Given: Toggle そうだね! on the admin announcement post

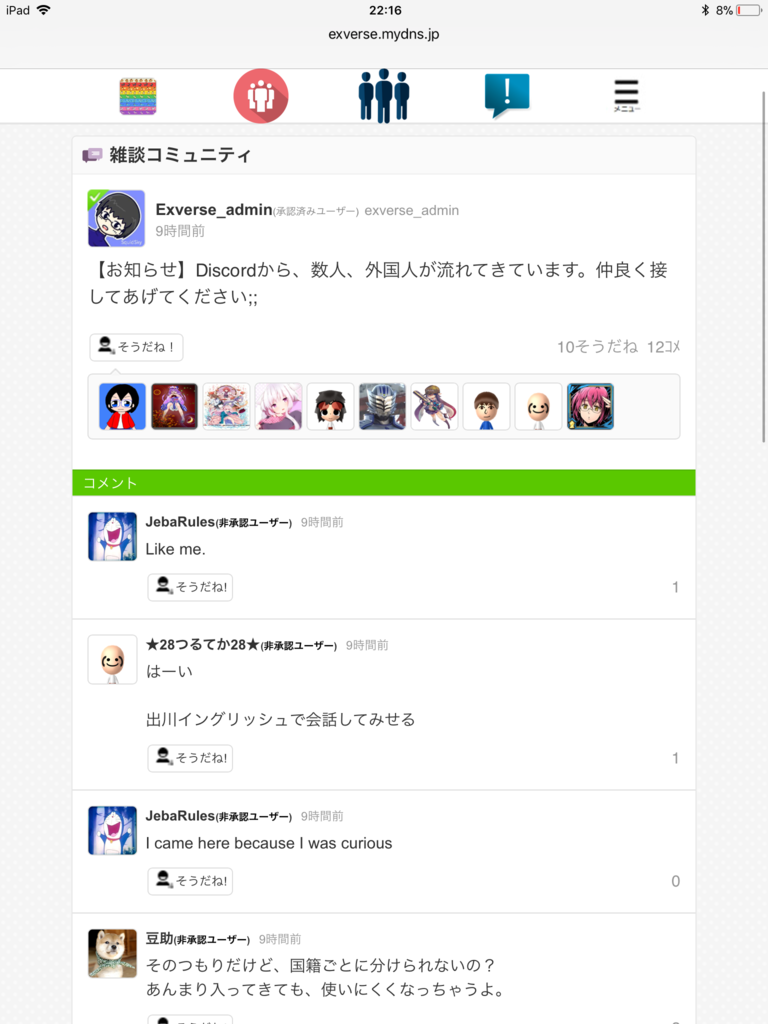Looking at the screenshot, I should click(136, 347).
